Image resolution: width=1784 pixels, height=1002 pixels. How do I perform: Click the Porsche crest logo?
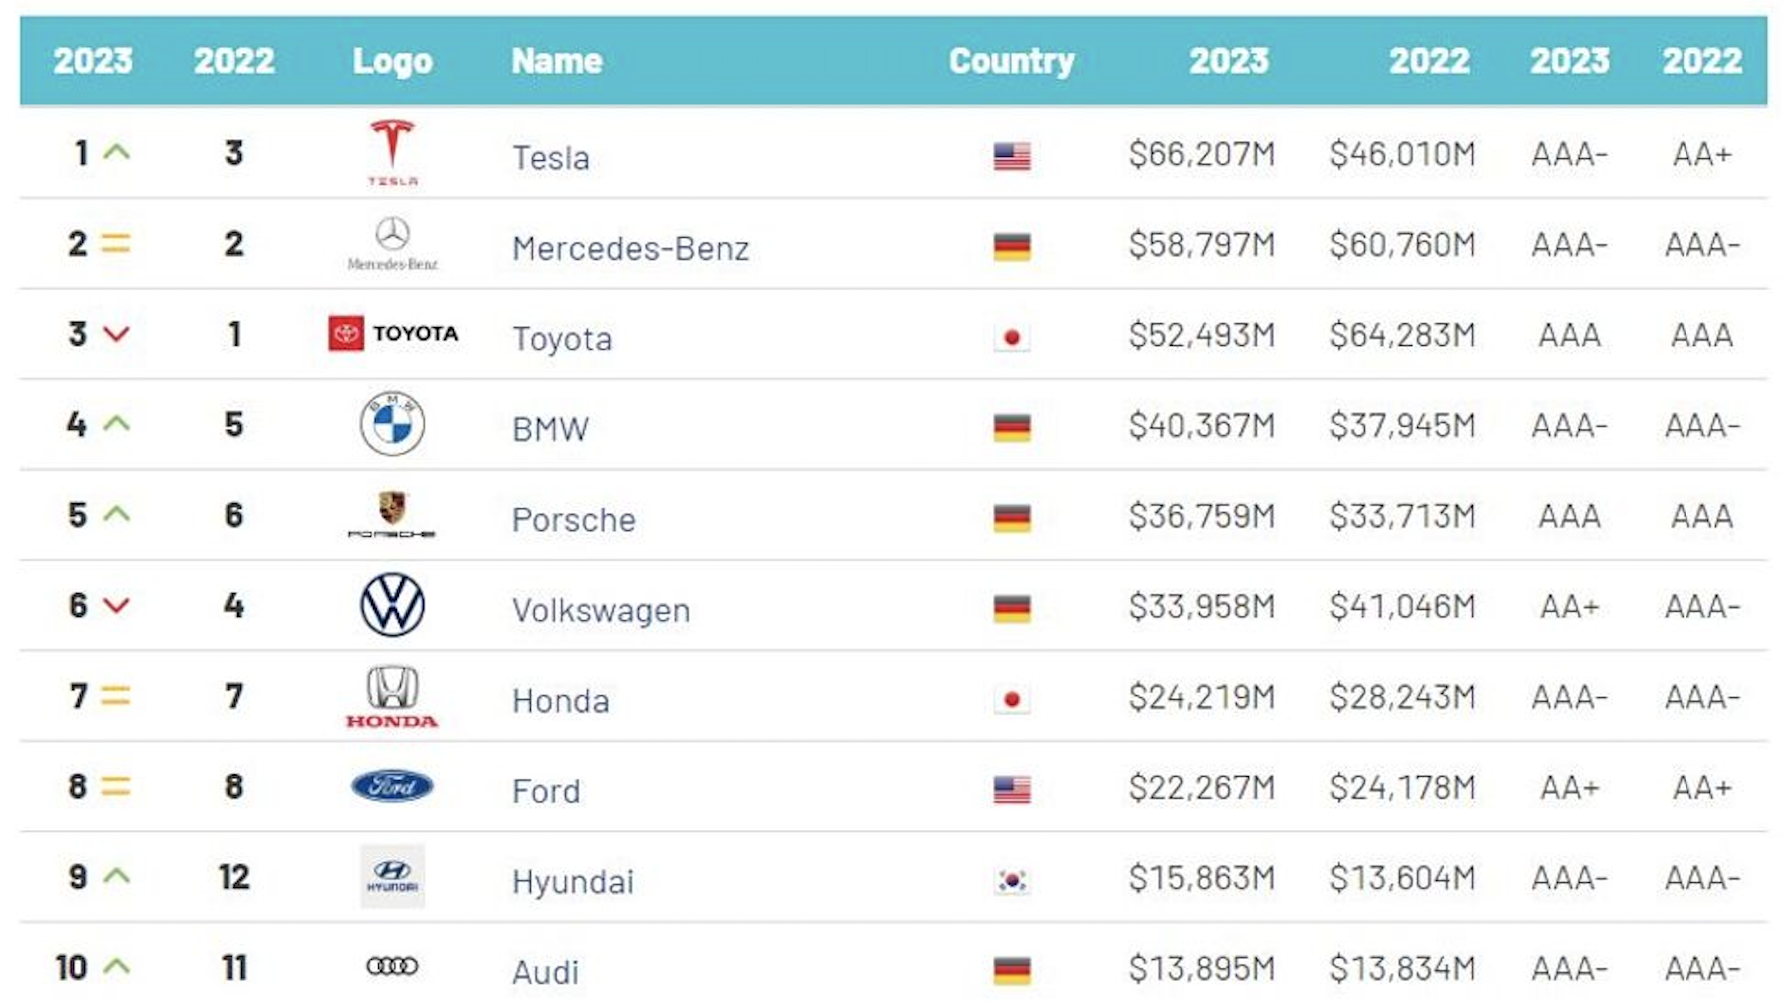(x=392, y=514)
